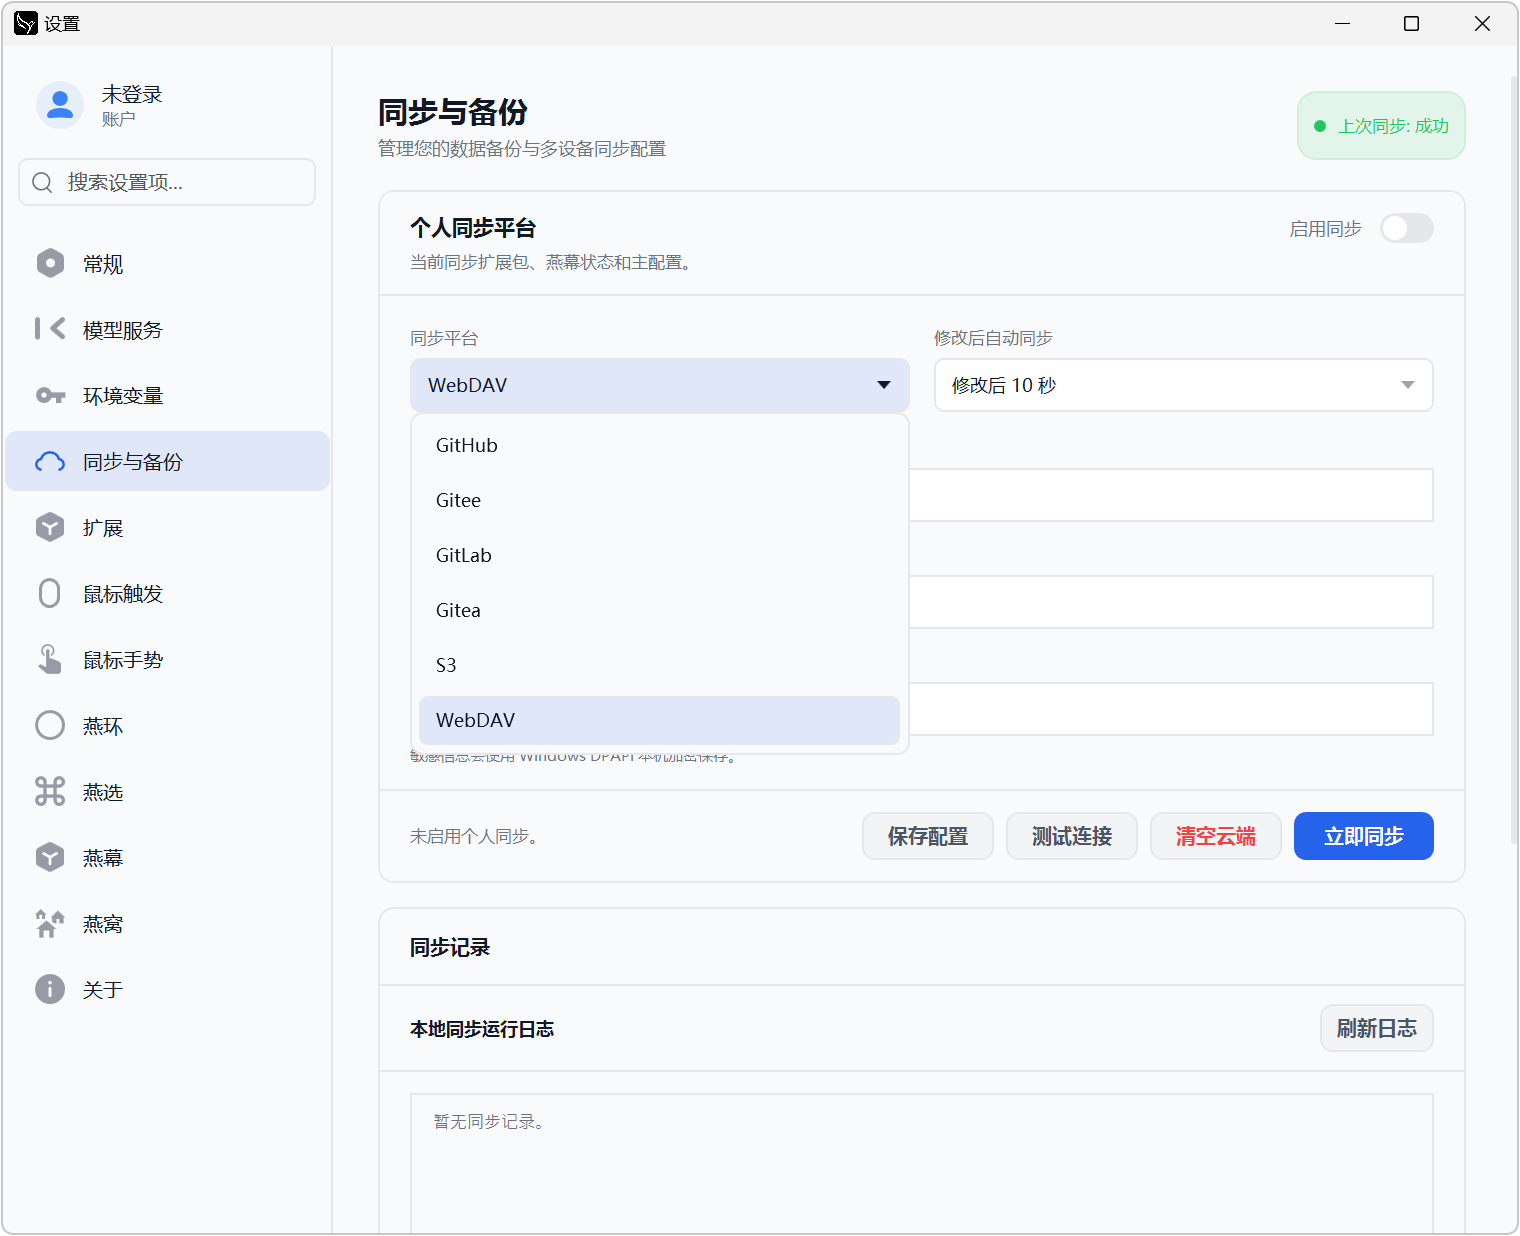Open the 关于 page

coord(168,989)
